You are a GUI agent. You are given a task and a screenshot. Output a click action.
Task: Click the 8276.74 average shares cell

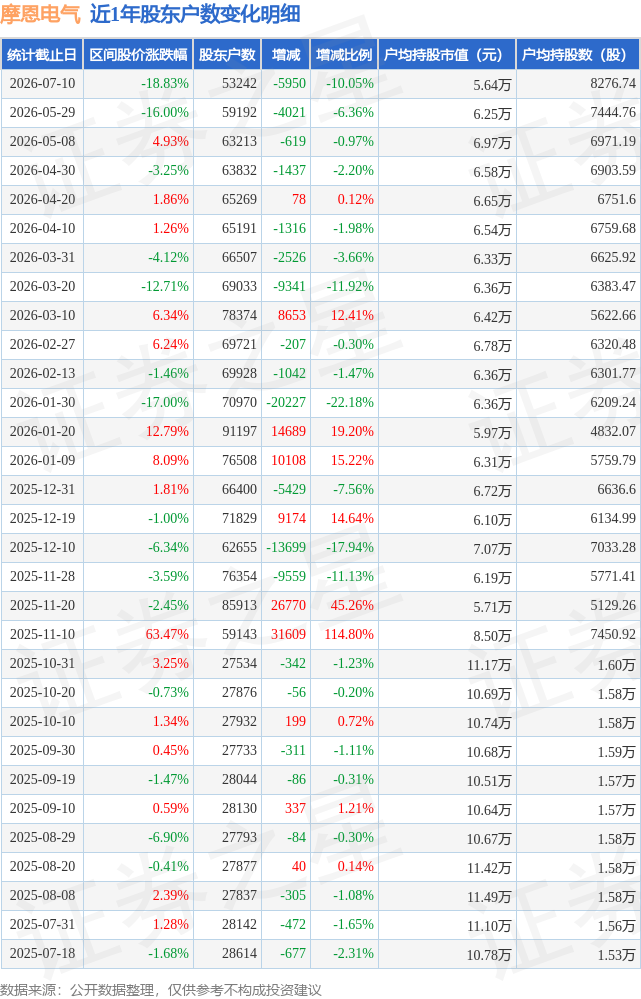pyautogui.click(x=613, y=83)
